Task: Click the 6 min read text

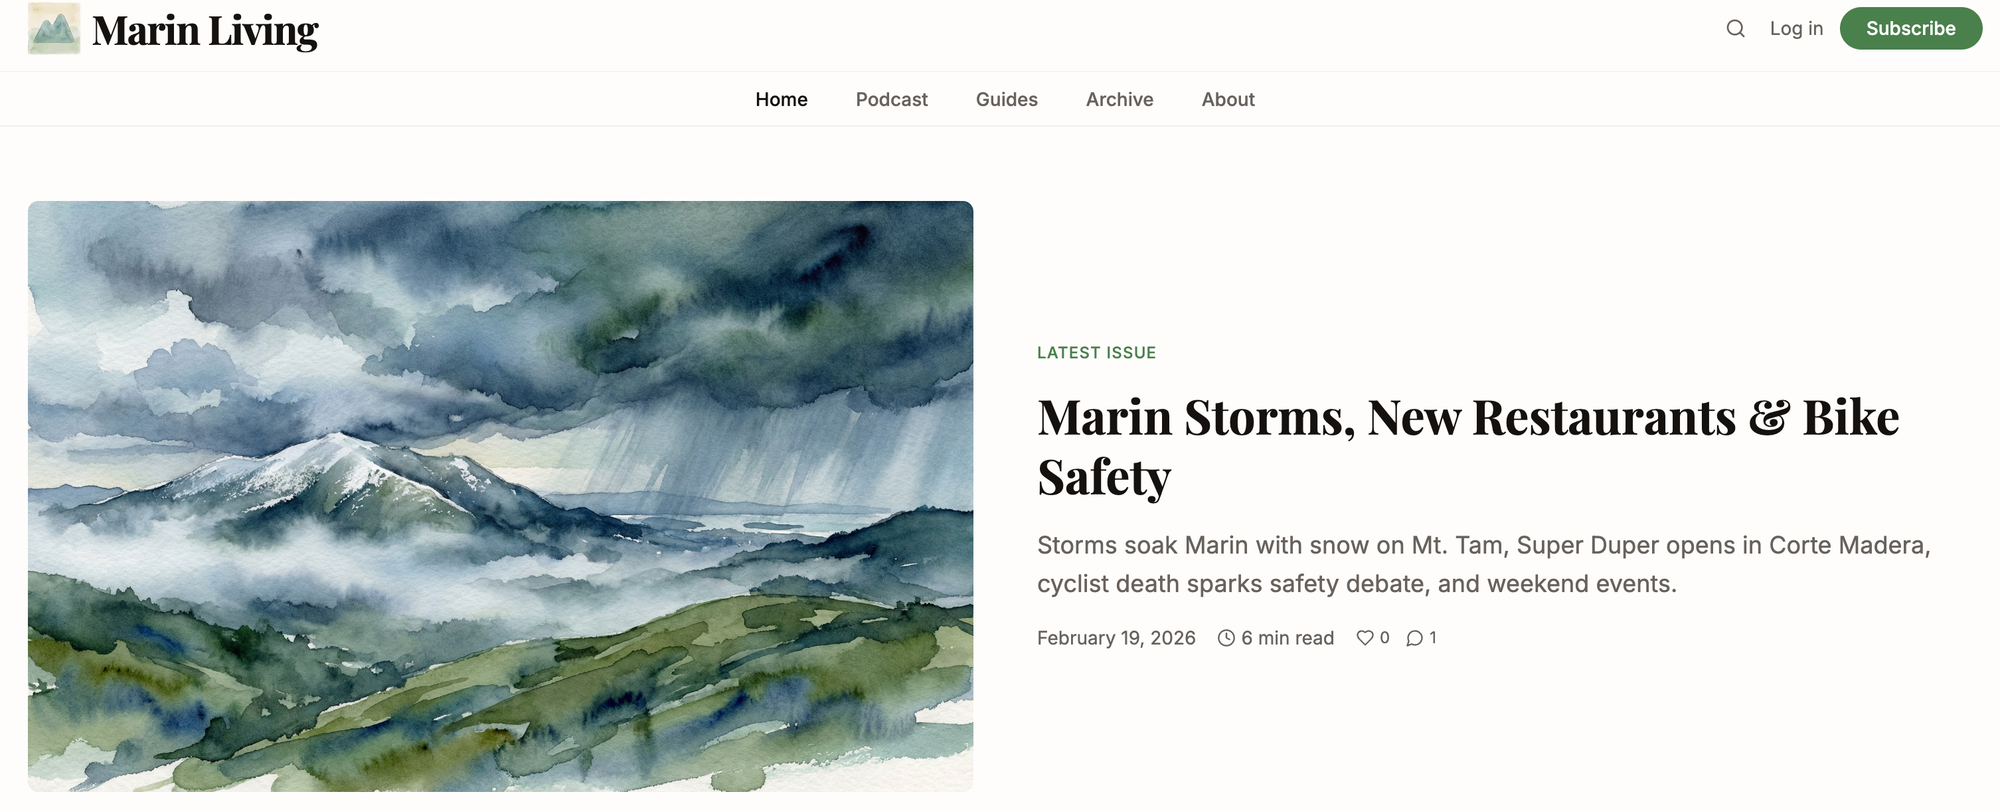Action: [x=1287, y=638]
